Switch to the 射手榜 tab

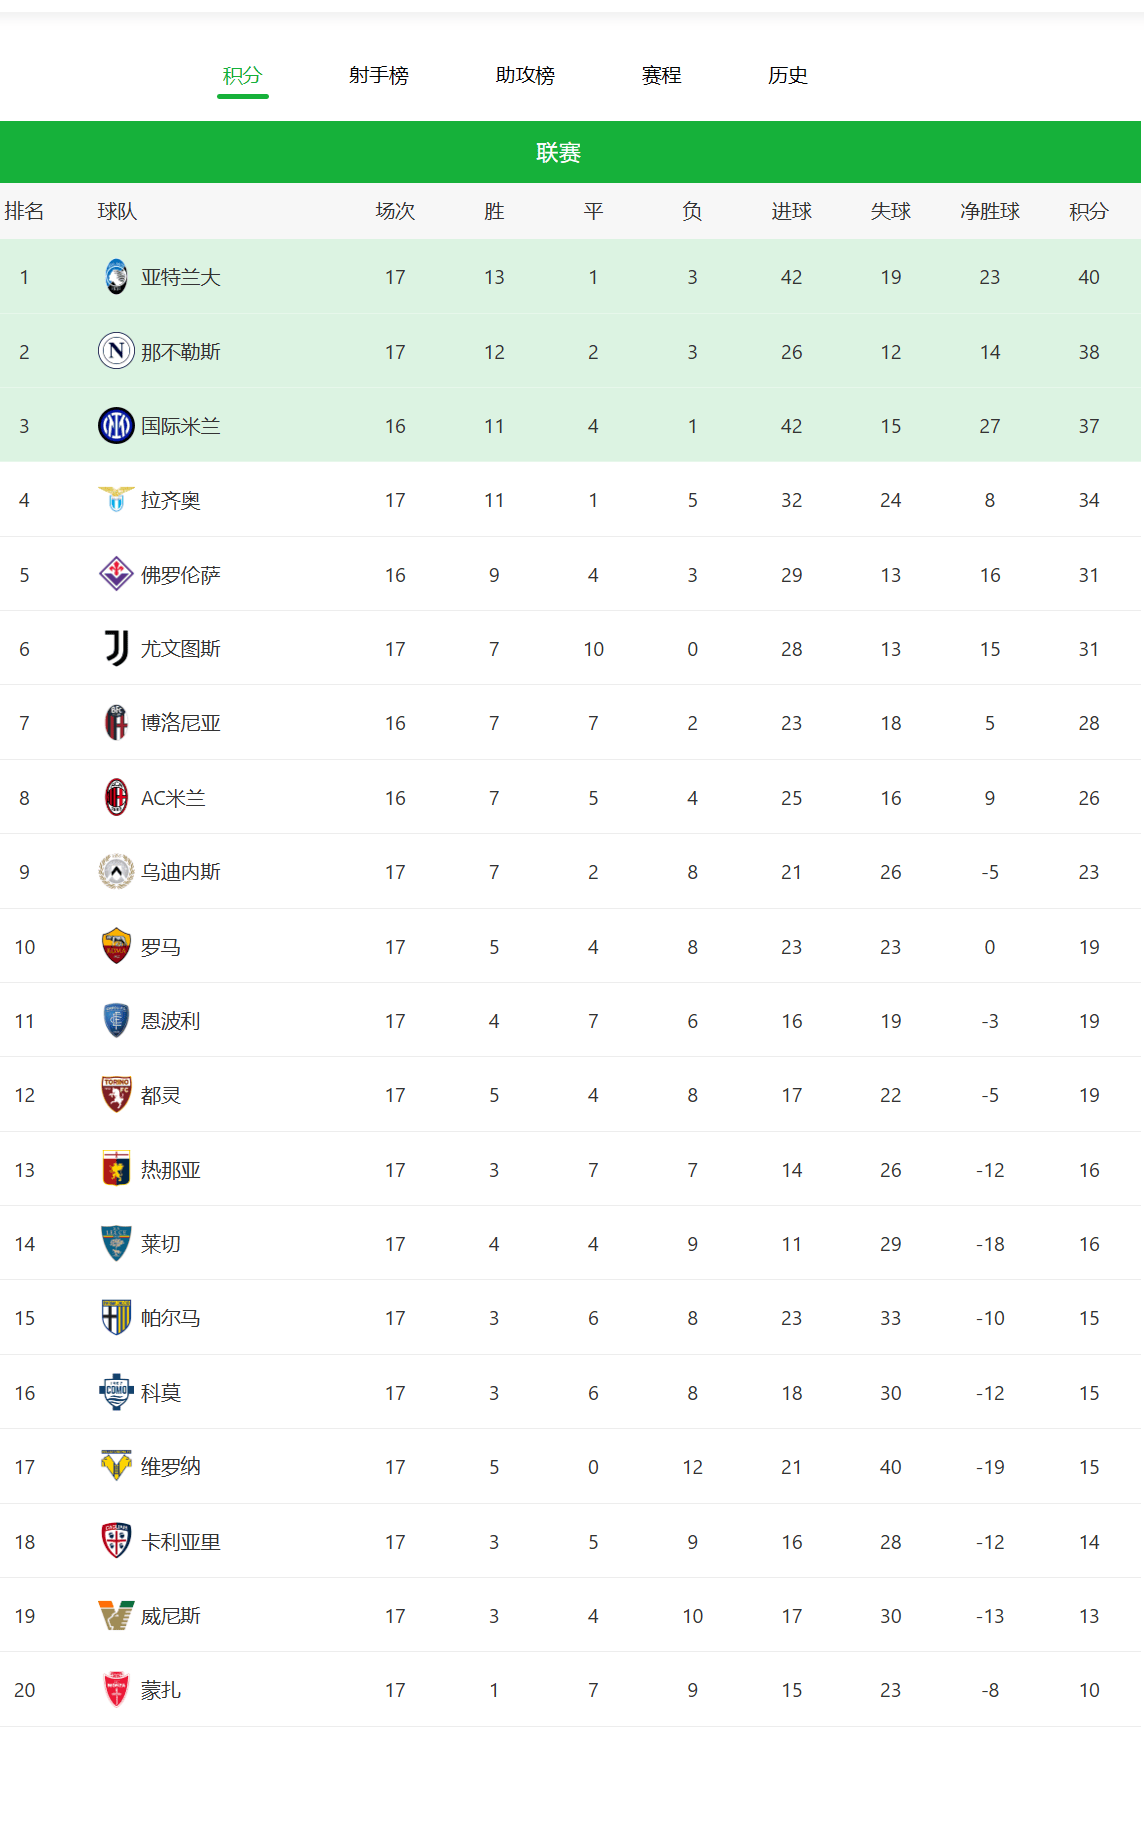coord(379,75)
